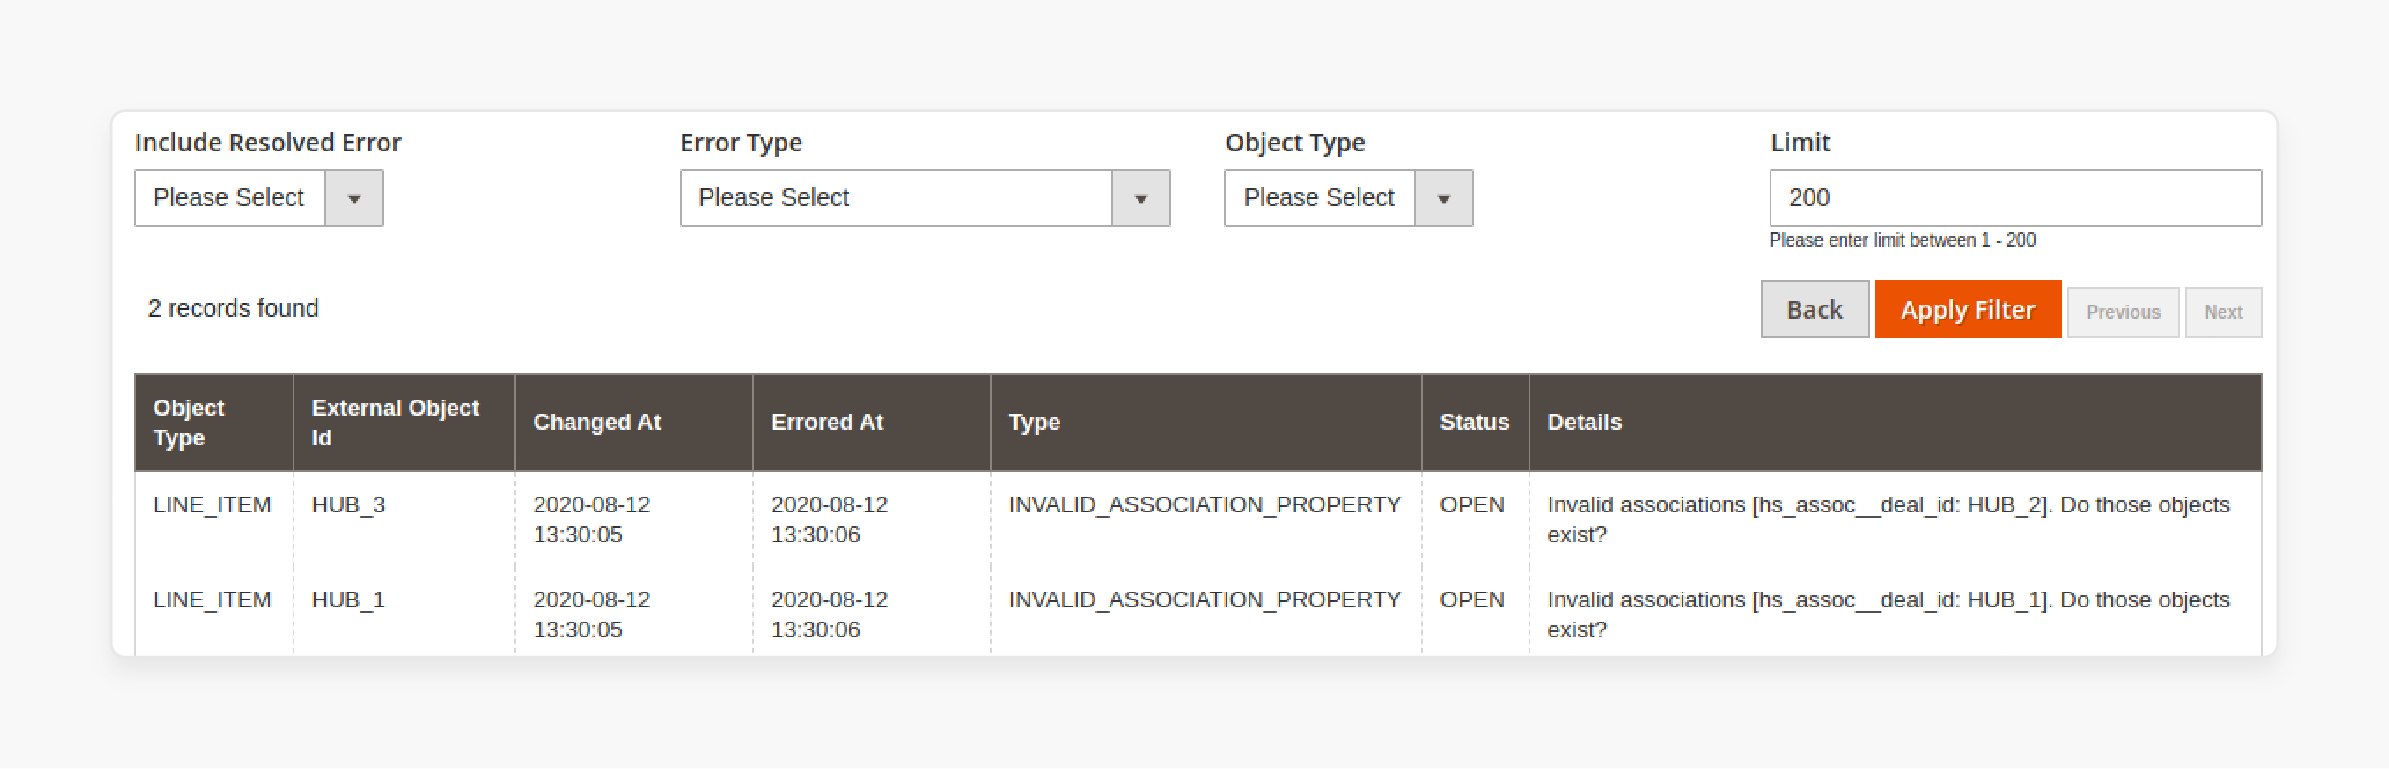Click LINE_ITEM in the HUB_1 row
This screenshot has width=2389, height=769.
tap(212, 600)
